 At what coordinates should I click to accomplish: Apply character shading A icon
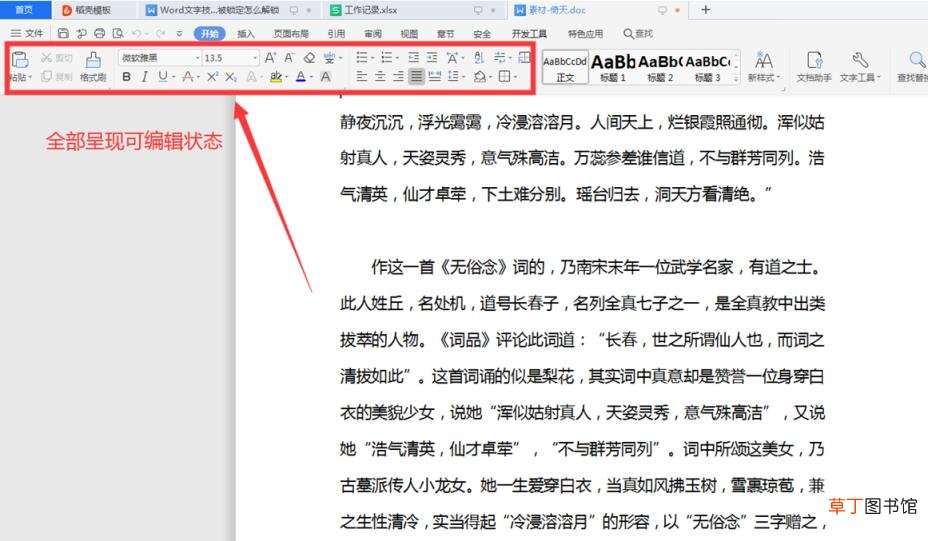click(326, 76)
